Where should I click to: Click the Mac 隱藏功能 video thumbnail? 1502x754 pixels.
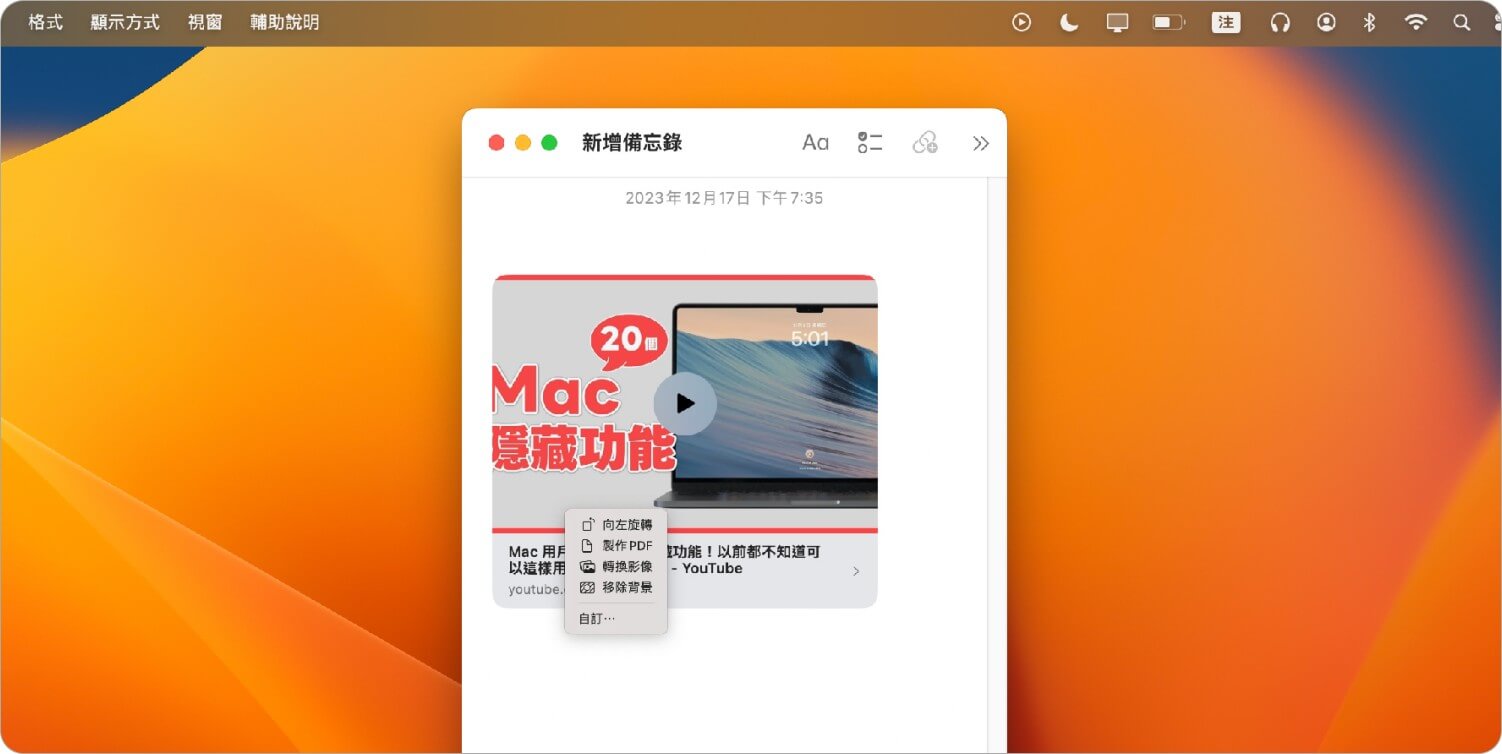tap(685, 402)
